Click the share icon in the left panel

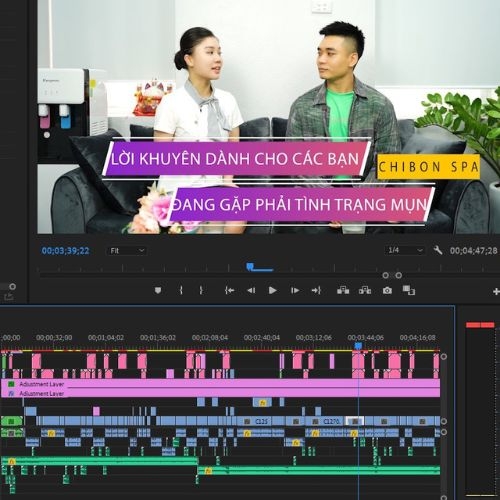[8, 296]
